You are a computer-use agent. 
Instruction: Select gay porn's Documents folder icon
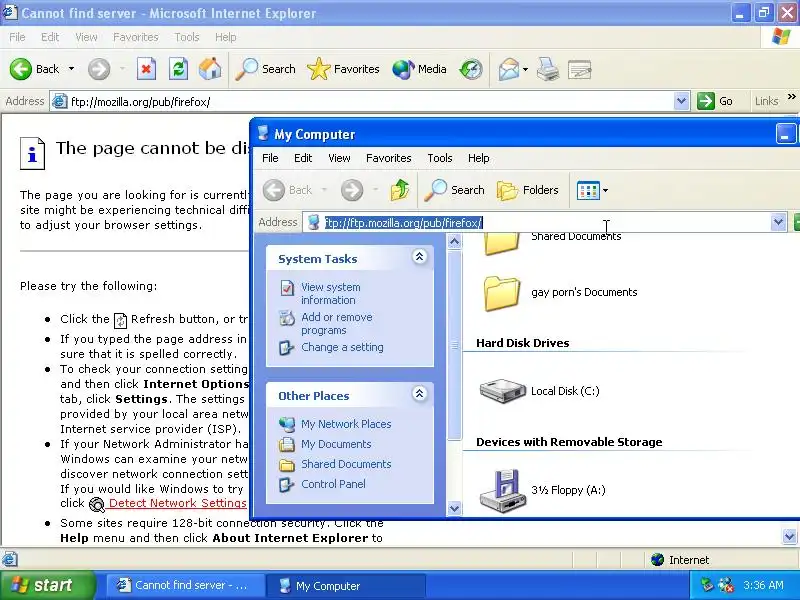coord(502,293)
